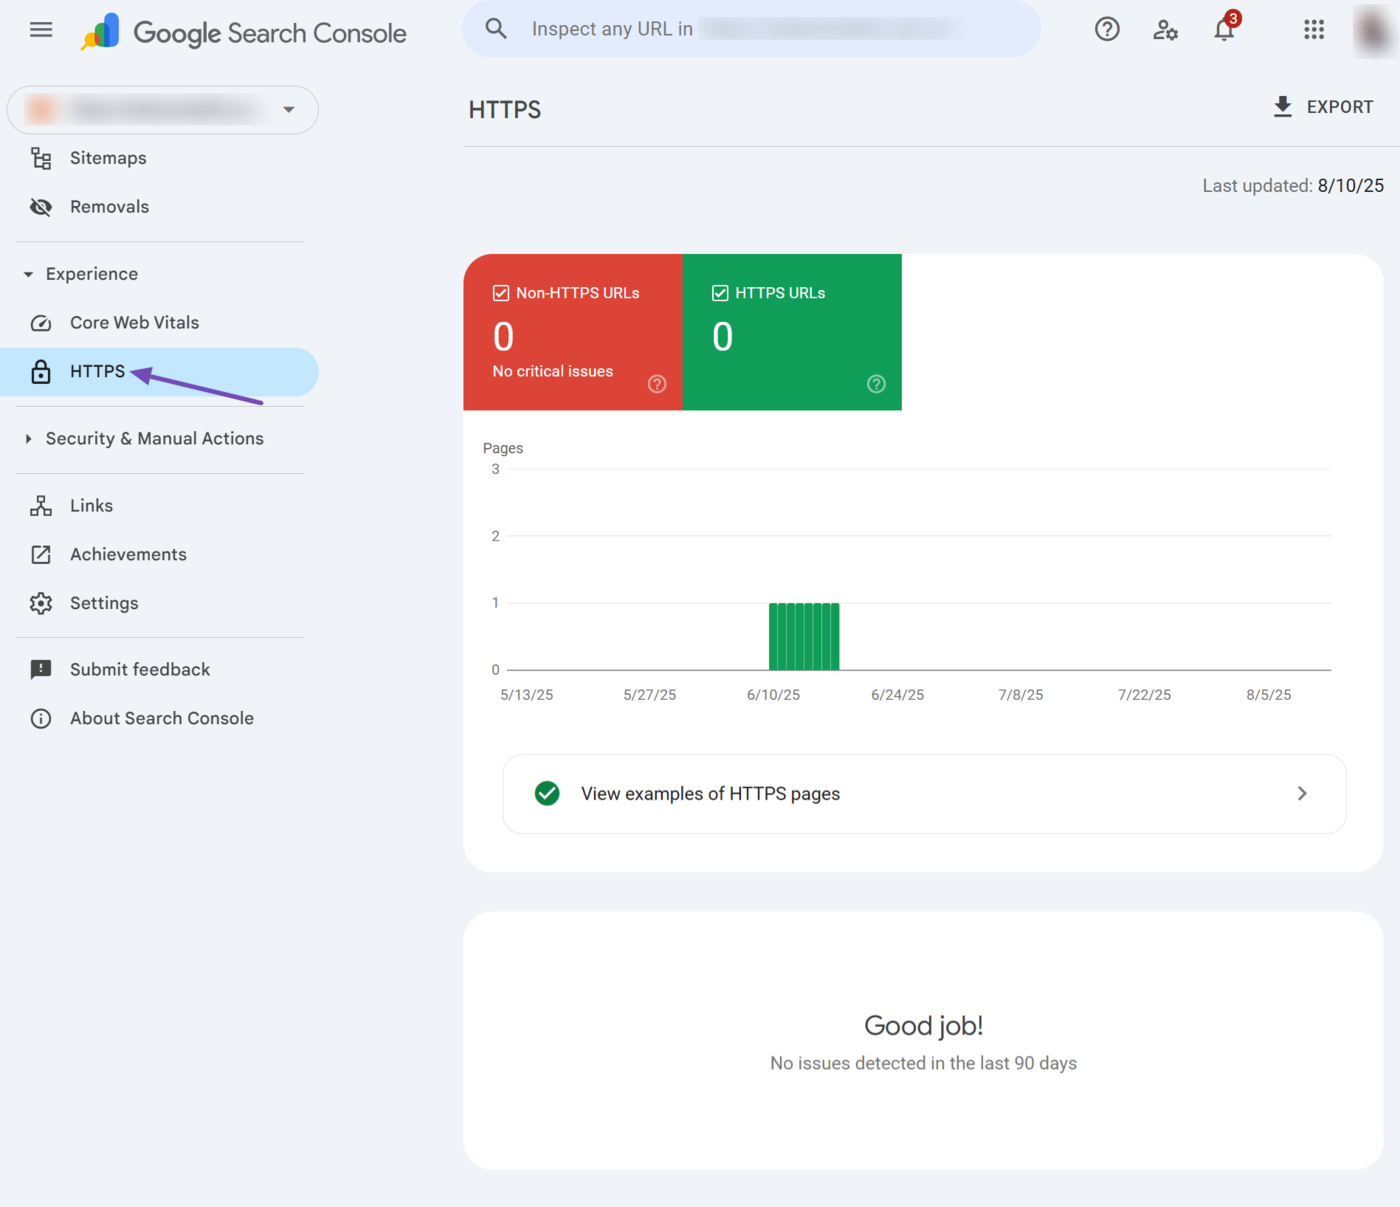The image size is (1400, 1207).
Task: Click help icon on Non-HTTPS URLs card
Action: [657, 384]
